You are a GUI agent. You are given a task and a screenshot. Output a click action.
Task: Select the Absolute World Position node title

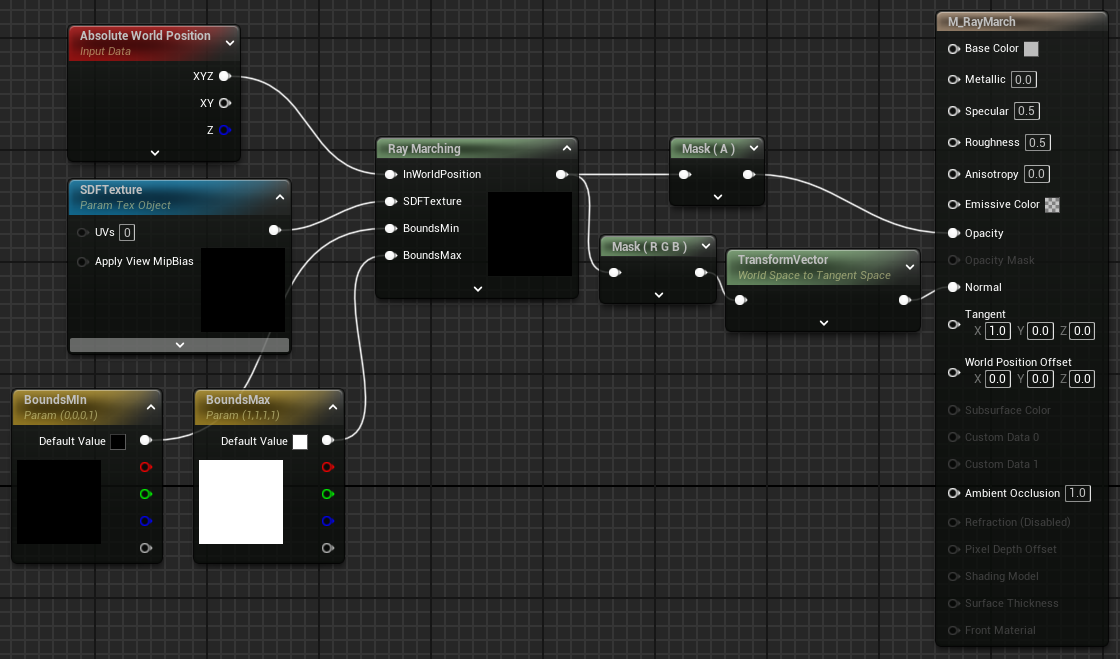coord(145,36)
